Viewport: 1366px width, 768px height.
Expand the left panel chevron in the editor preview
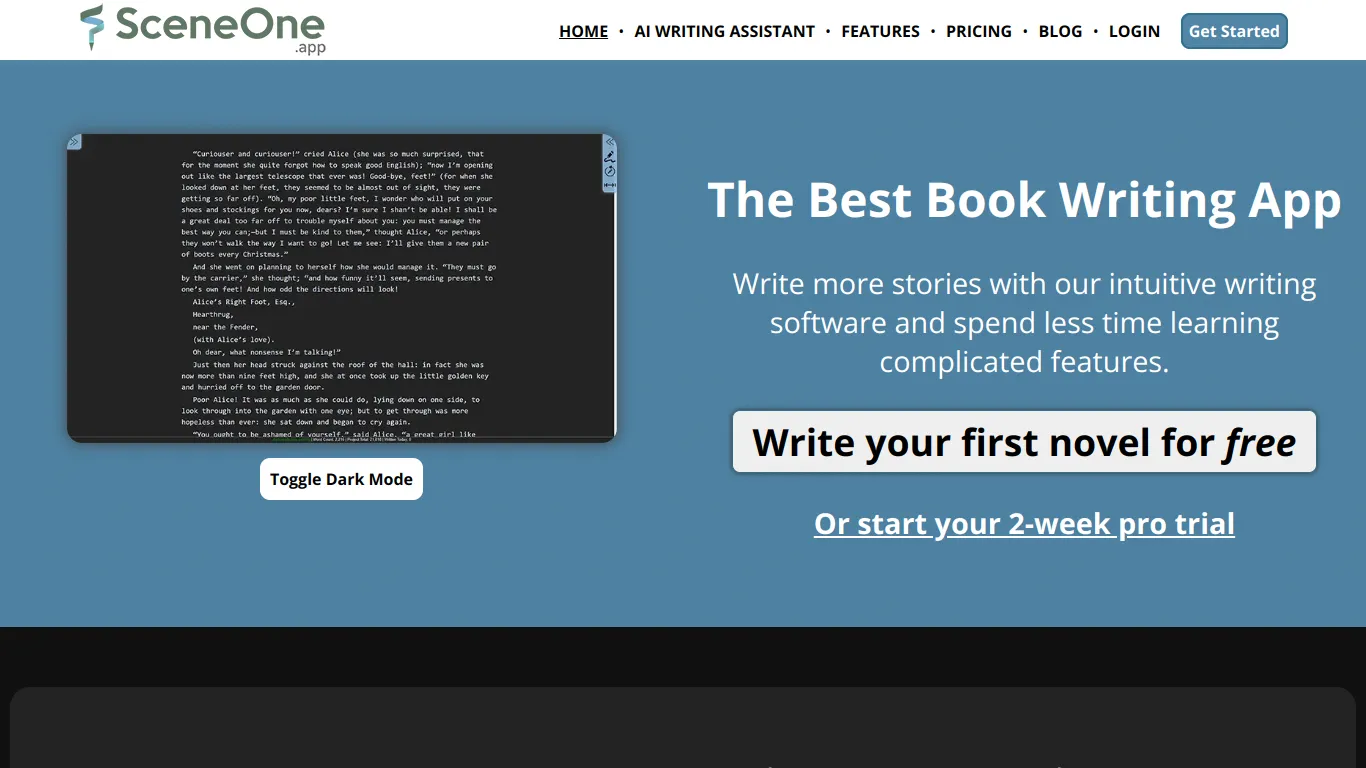74,142
